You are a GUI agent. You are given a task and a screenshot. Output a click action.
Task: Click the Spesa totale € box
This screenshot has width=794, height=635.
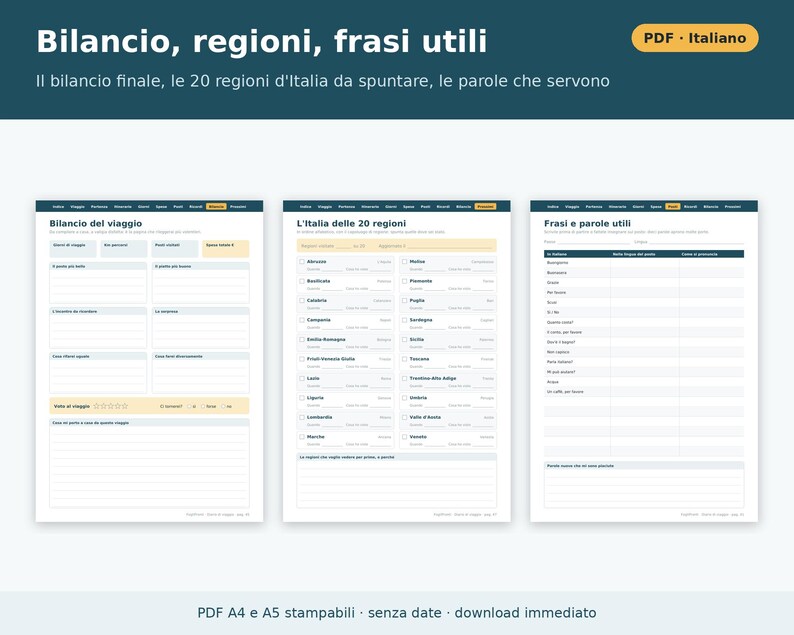(x=226, y=249)
